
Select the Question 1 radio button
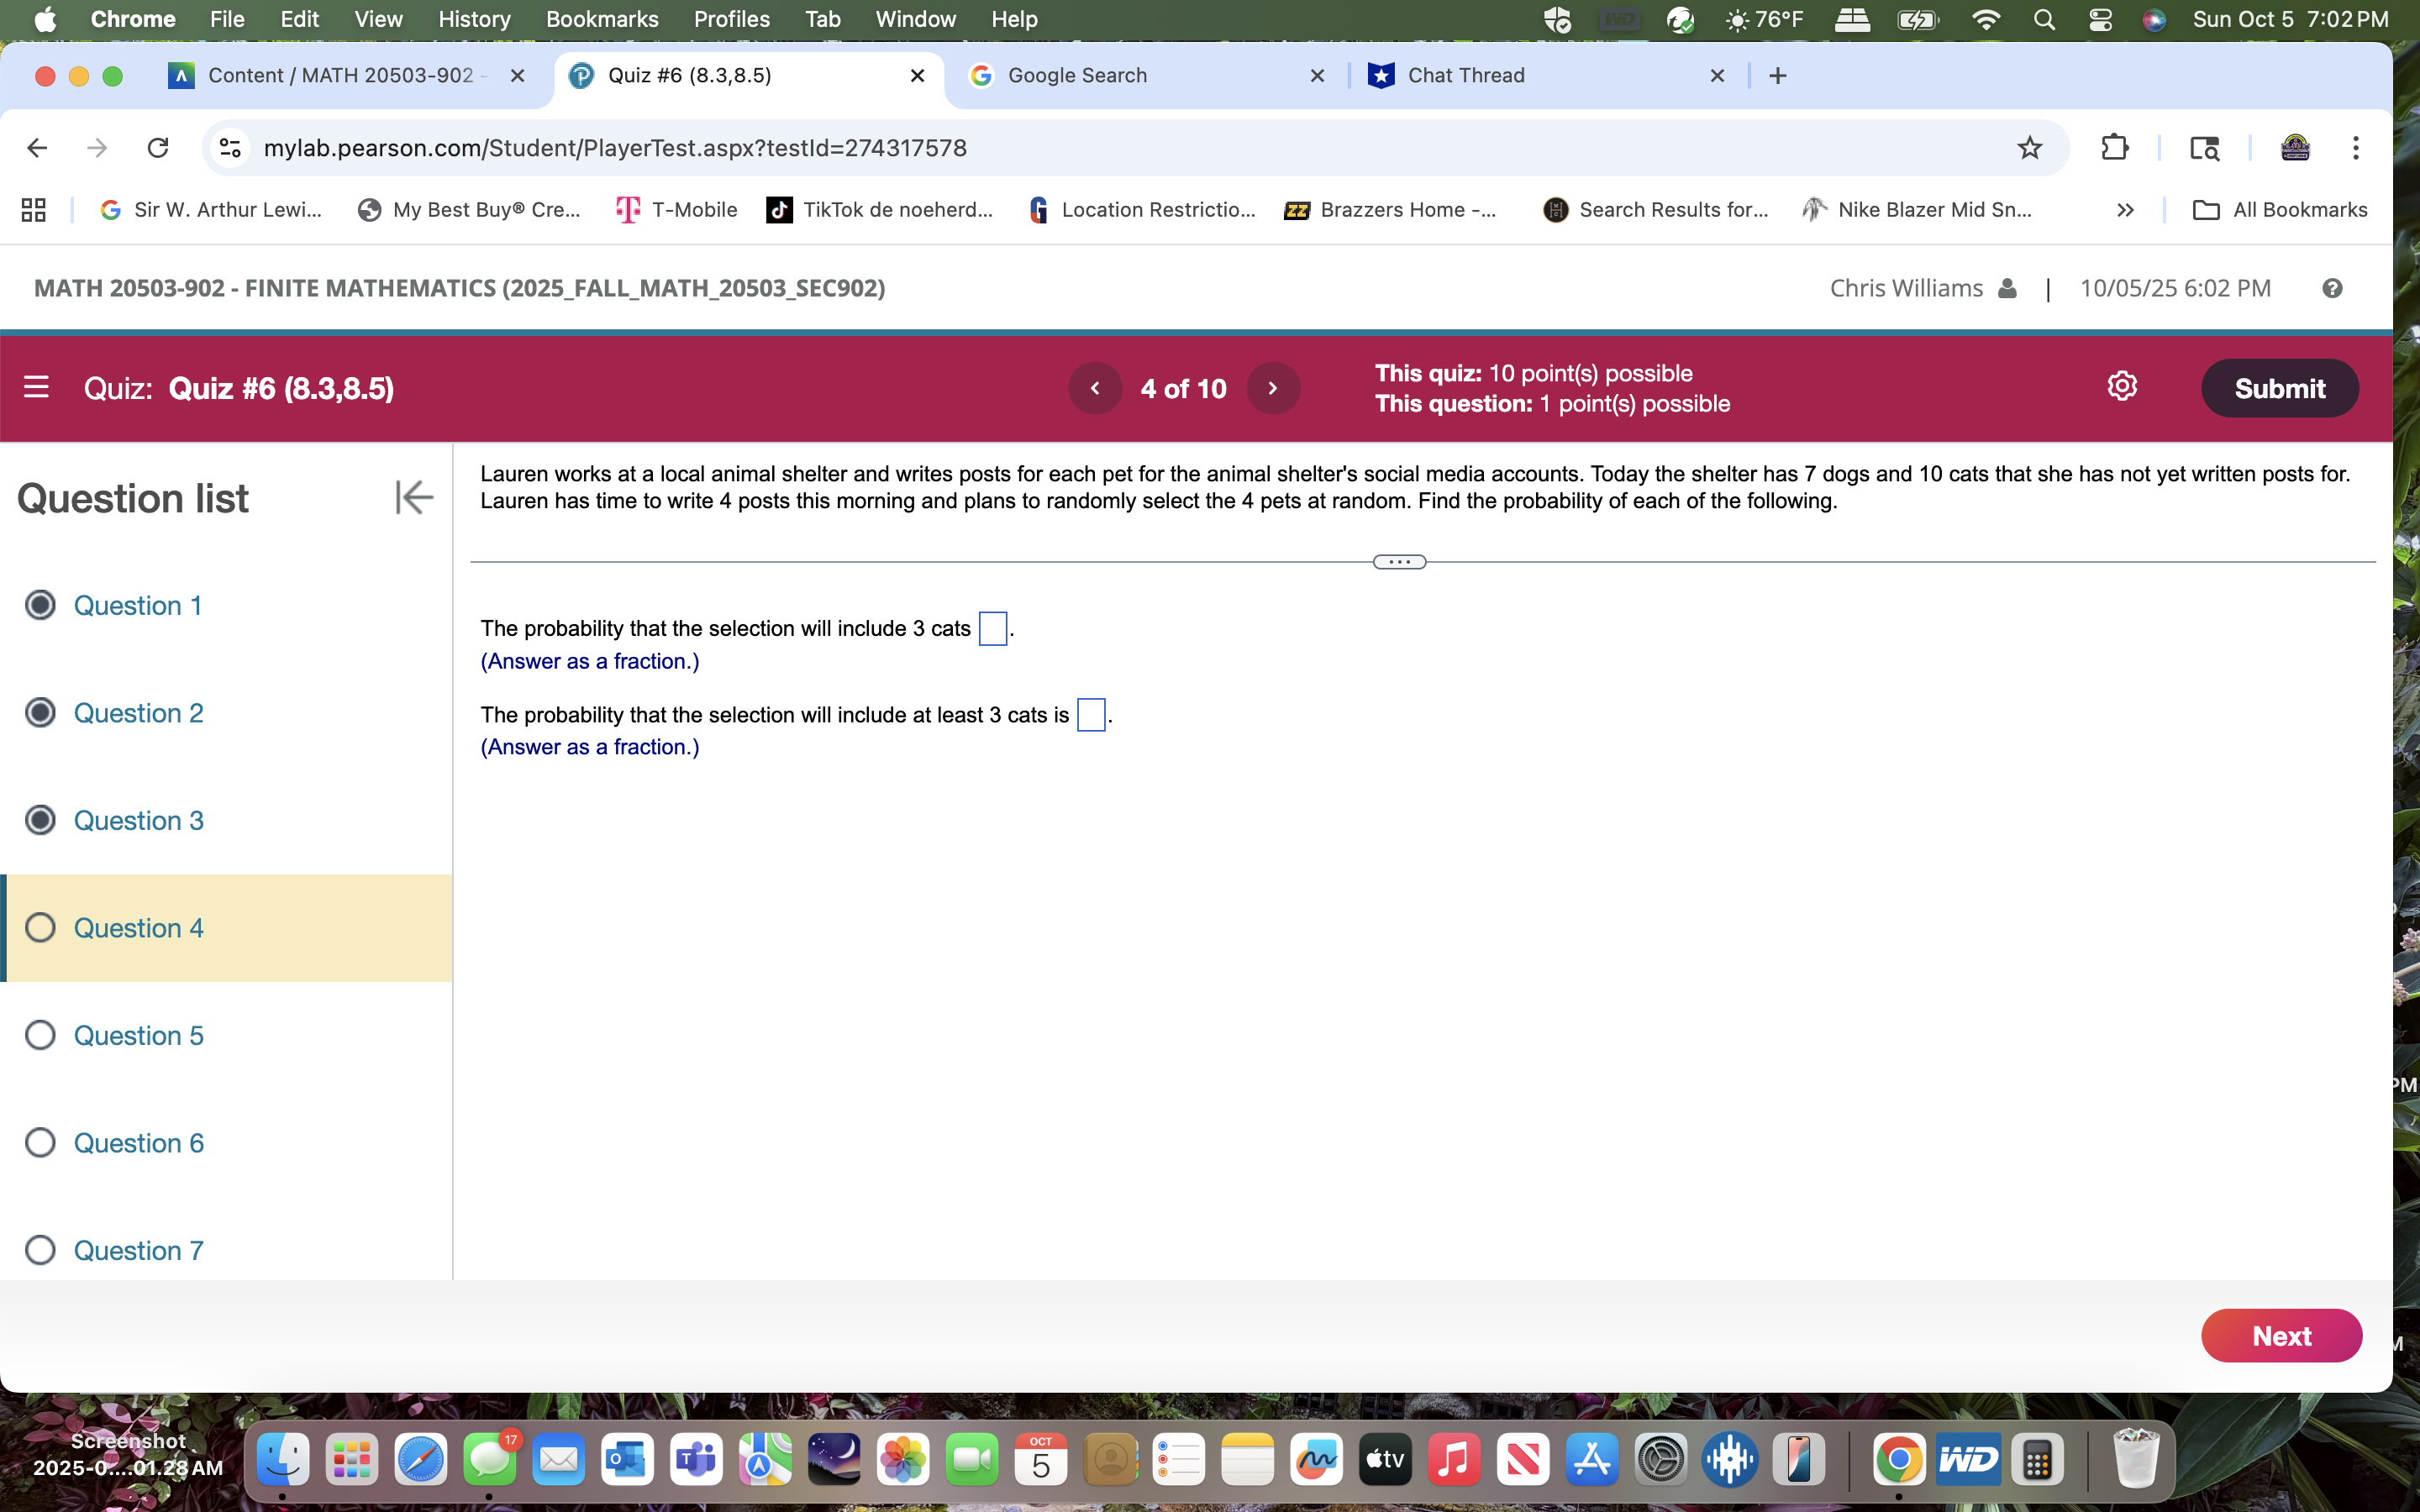point(40,605)
